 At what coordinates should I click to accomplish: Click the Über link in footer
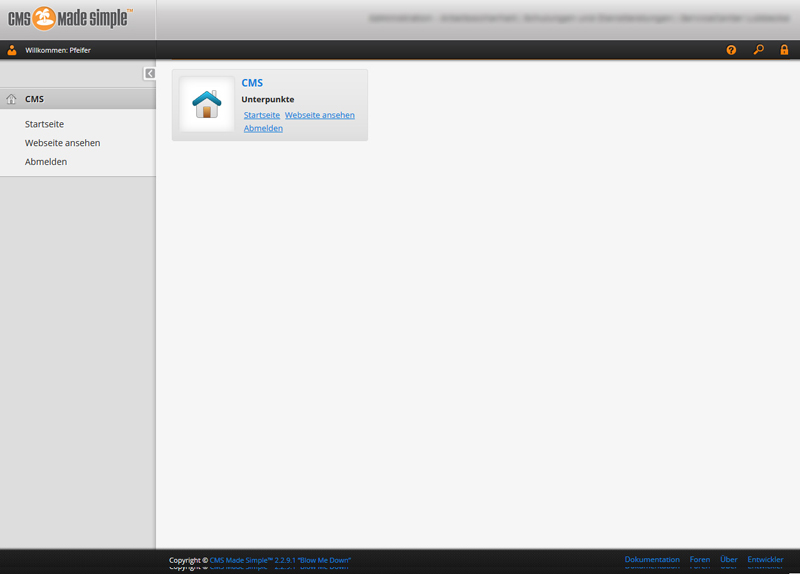pyautogui.click(x=729, y=559)
